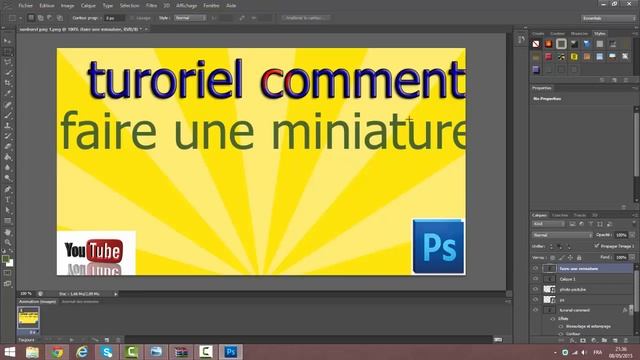The height and width of the screenshot is (360, 640).
Task: Click create new group folder icon
Action: 604,340
